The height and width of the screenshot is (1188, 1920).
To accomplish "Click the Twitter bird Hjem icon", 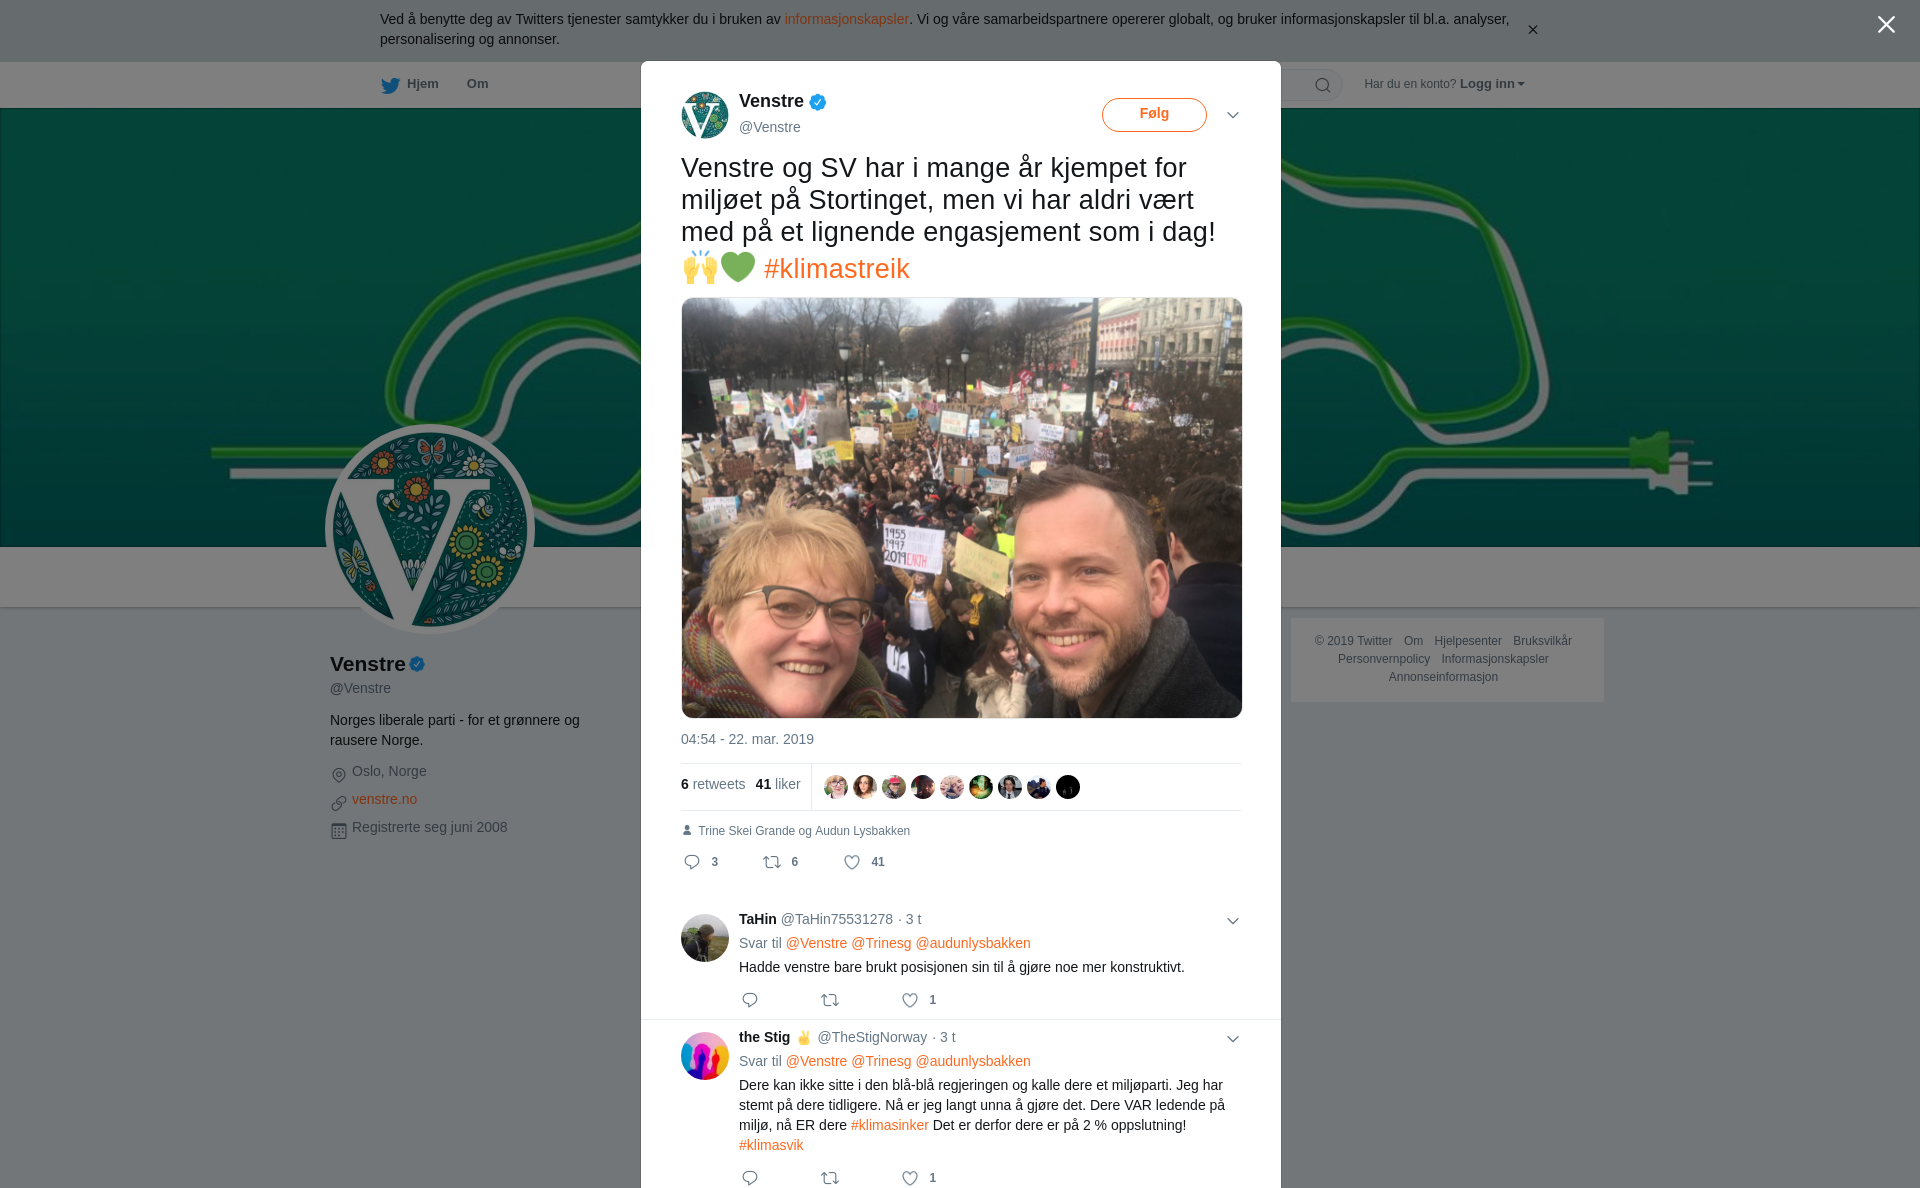I will [x=390, y=85].
